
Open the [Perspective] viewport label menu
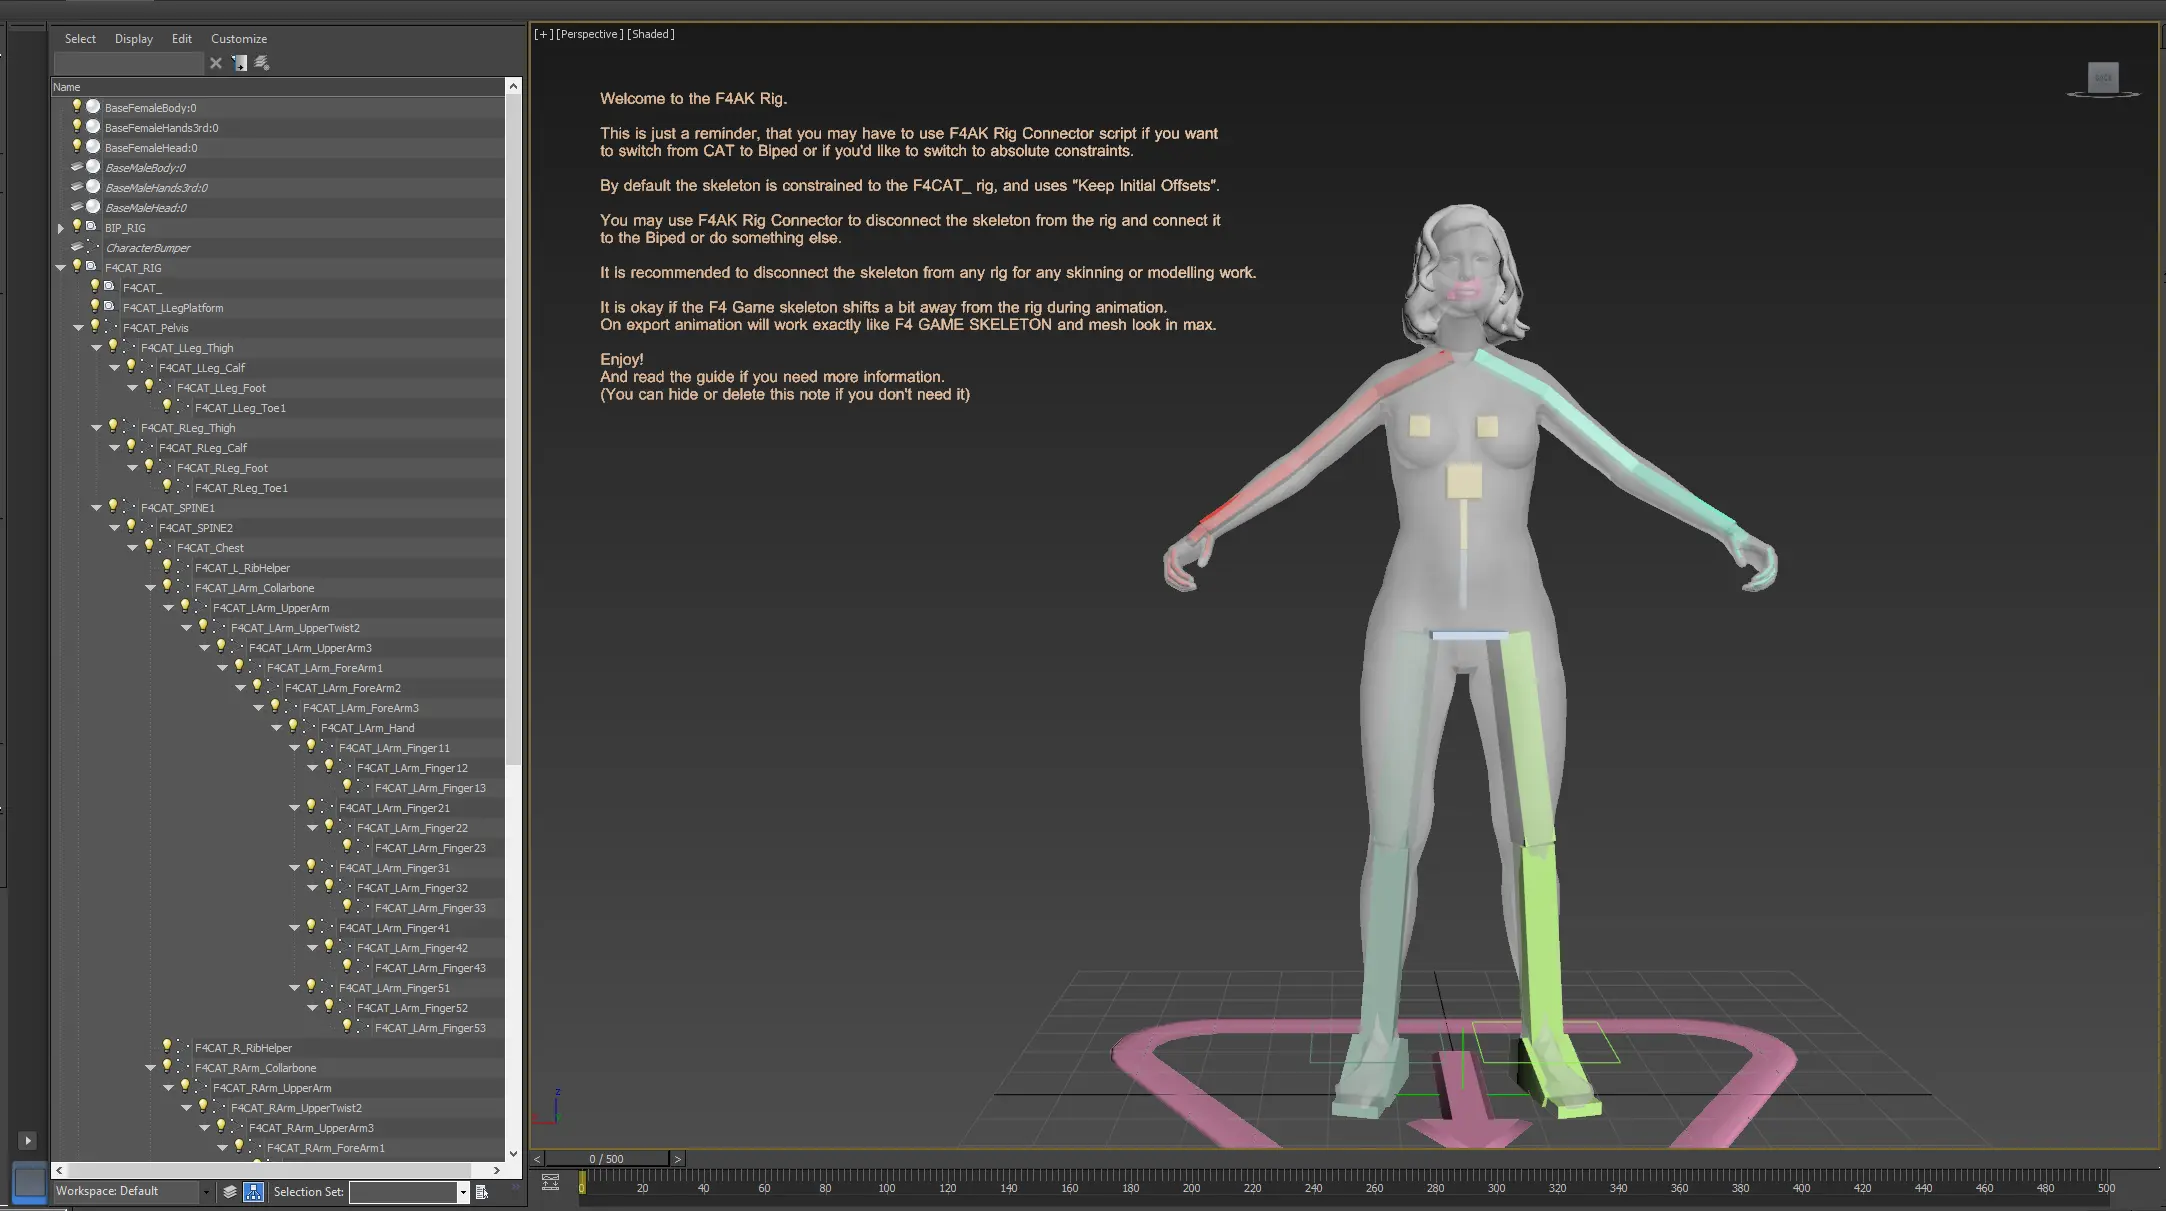pyautogui.click(x=588, y=34)
